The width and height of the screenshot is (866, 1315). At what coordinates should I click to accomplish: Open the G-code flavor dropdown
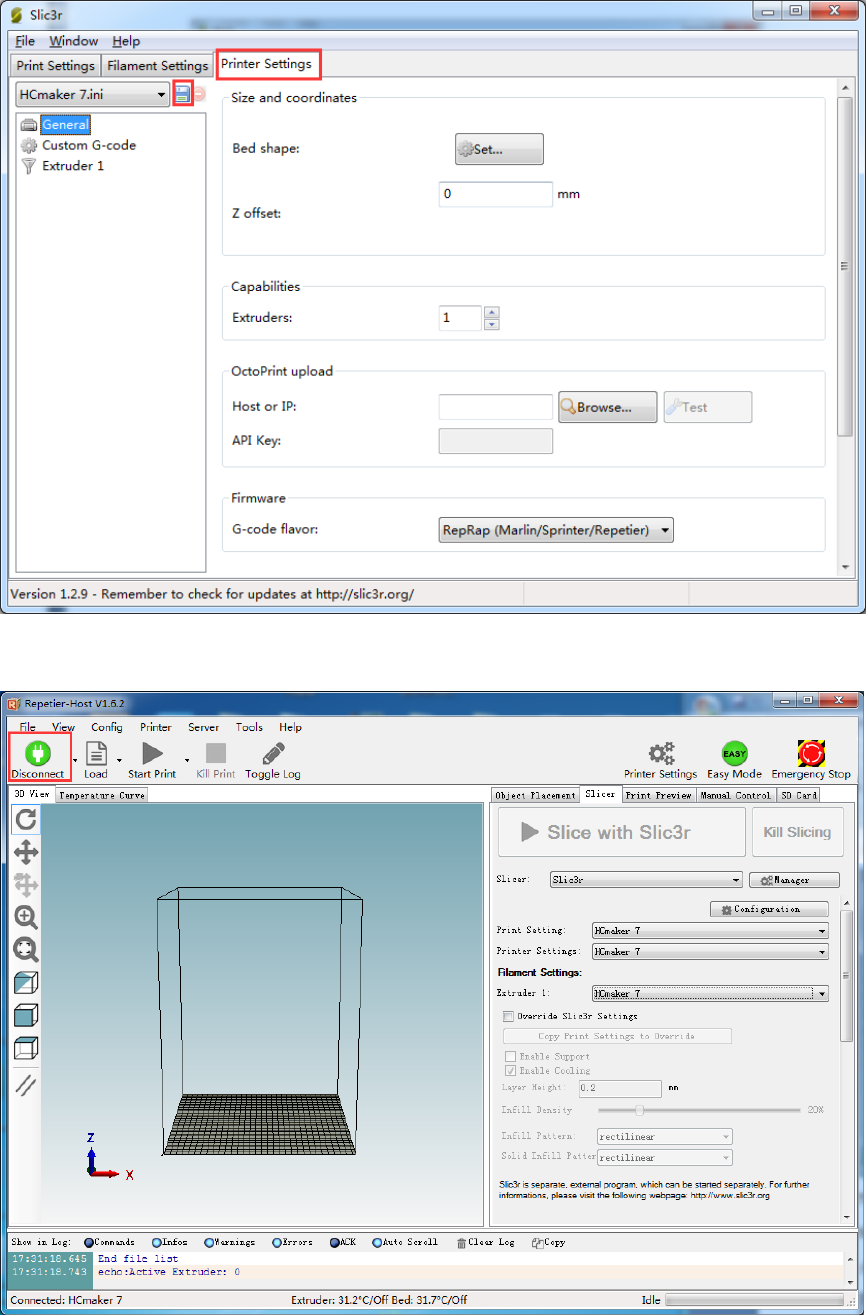coord(556,529)
